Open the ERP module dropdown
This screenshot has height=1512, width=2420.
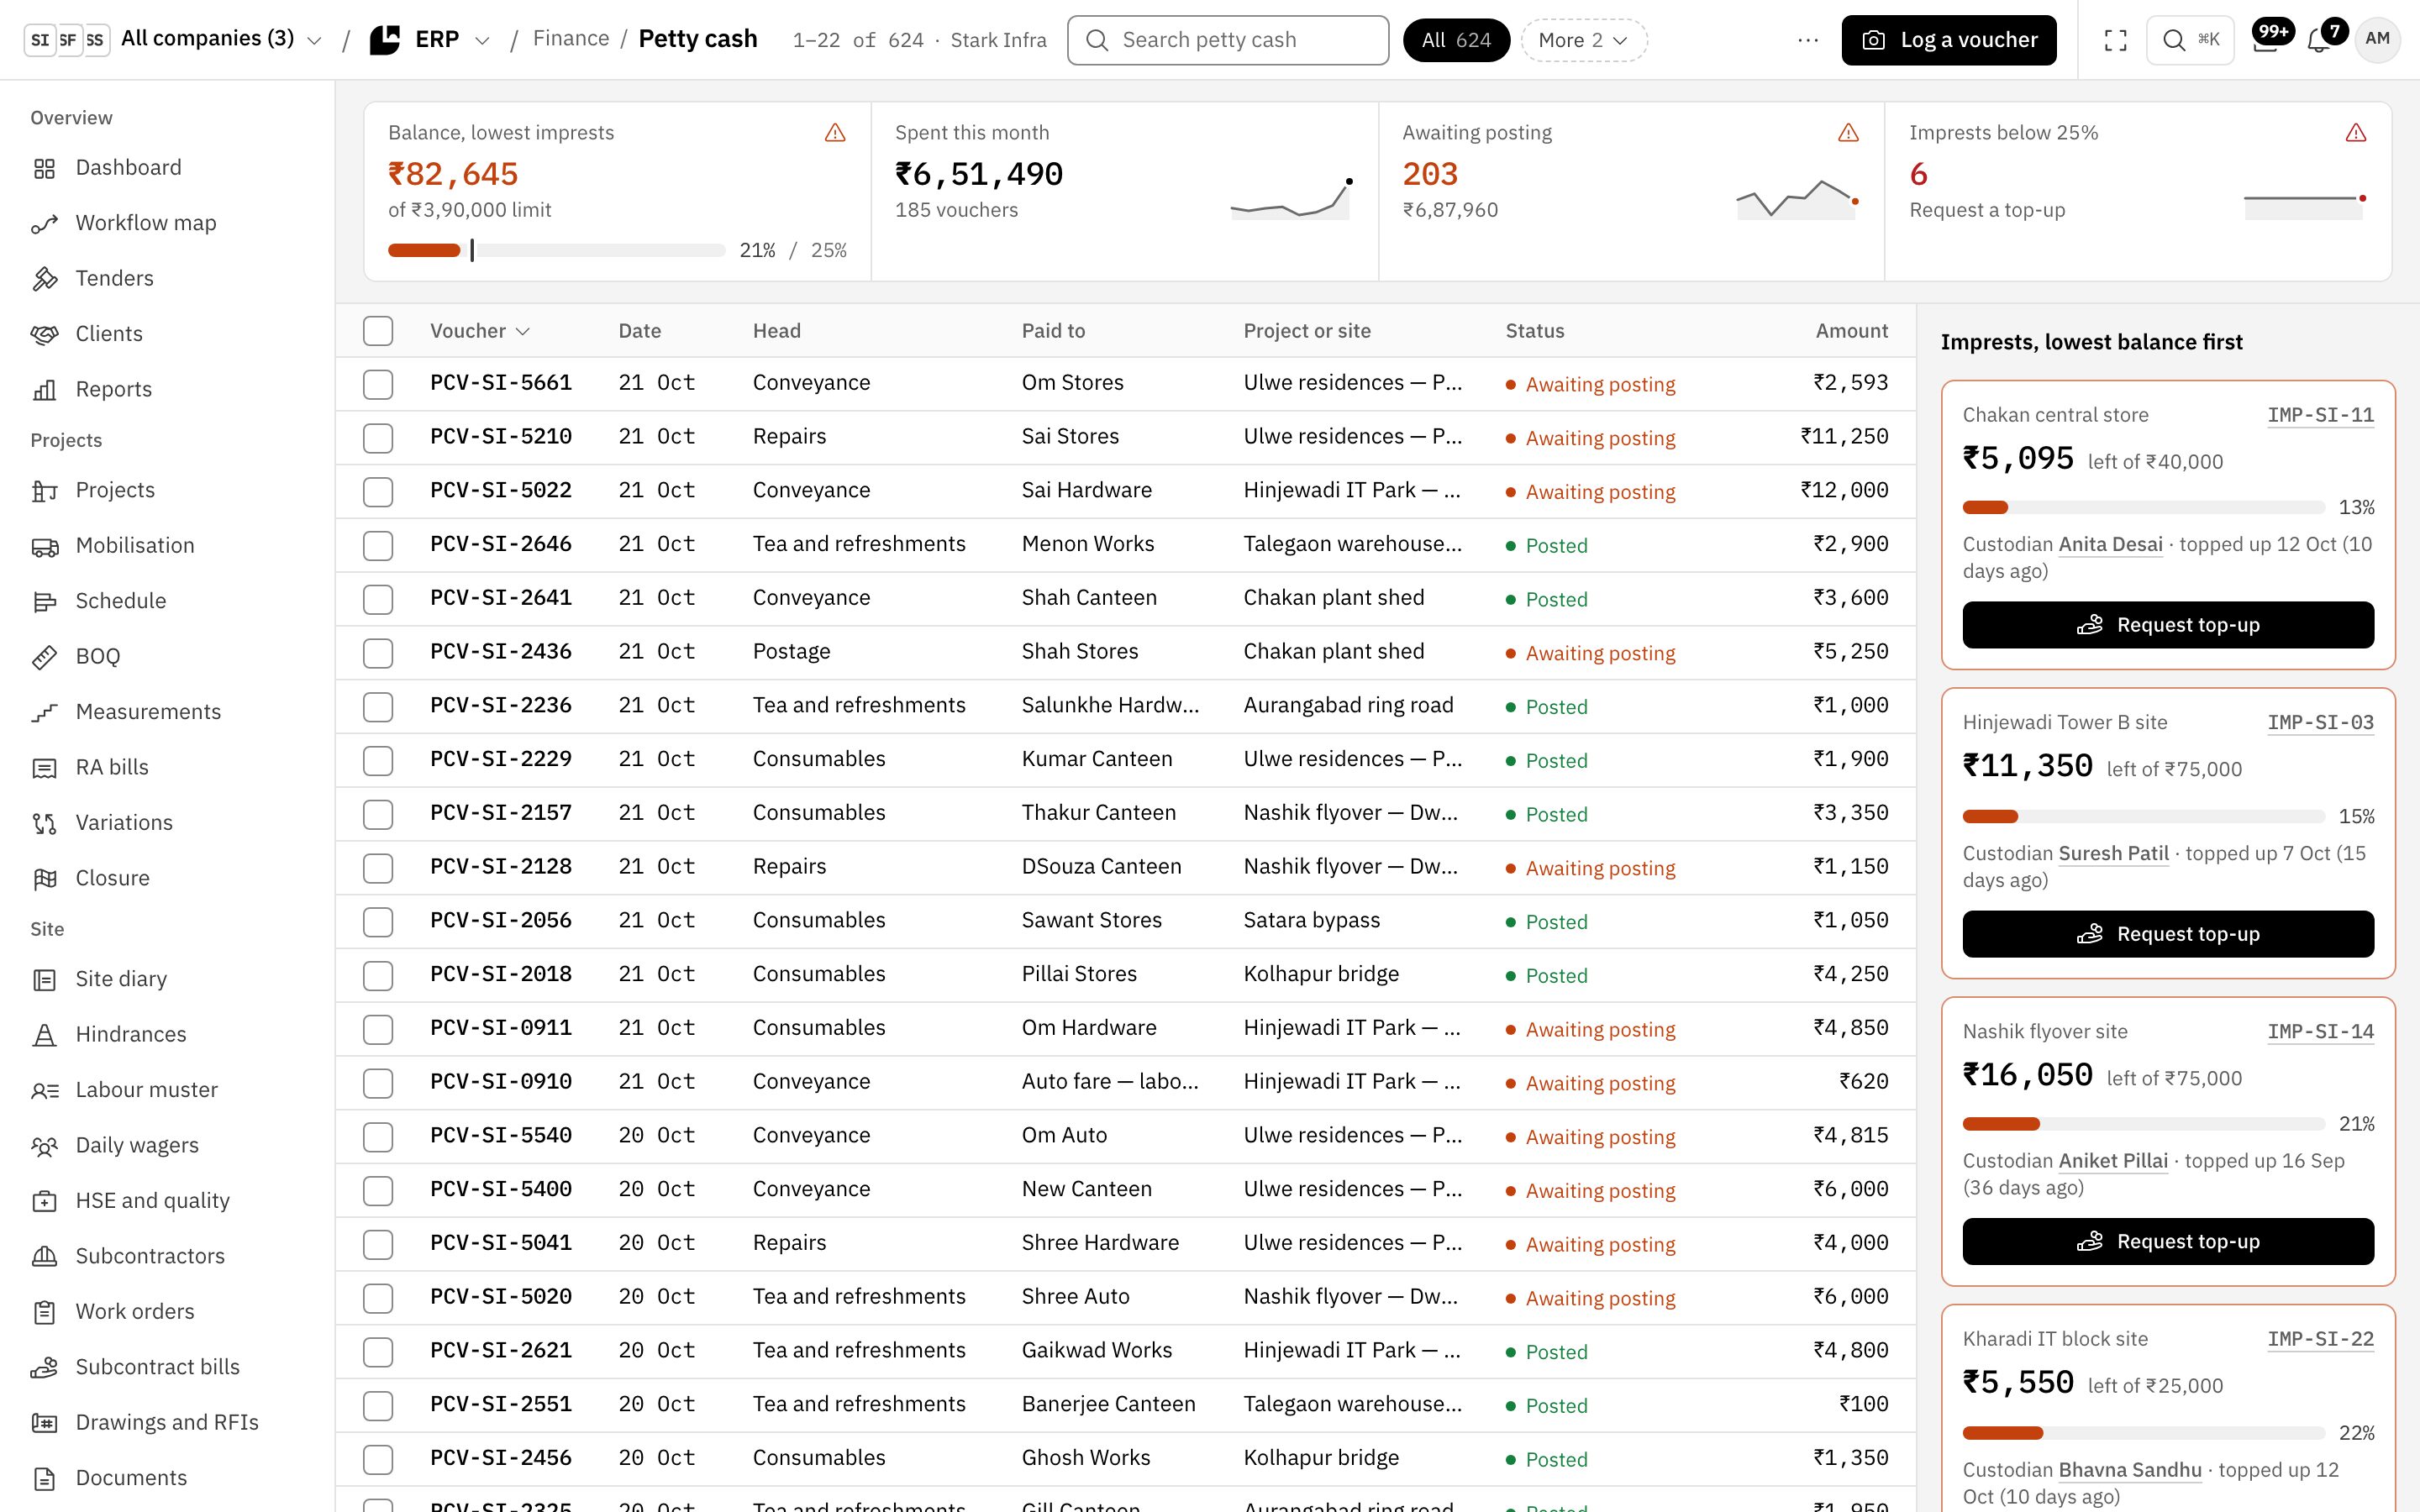pos(430,40)
